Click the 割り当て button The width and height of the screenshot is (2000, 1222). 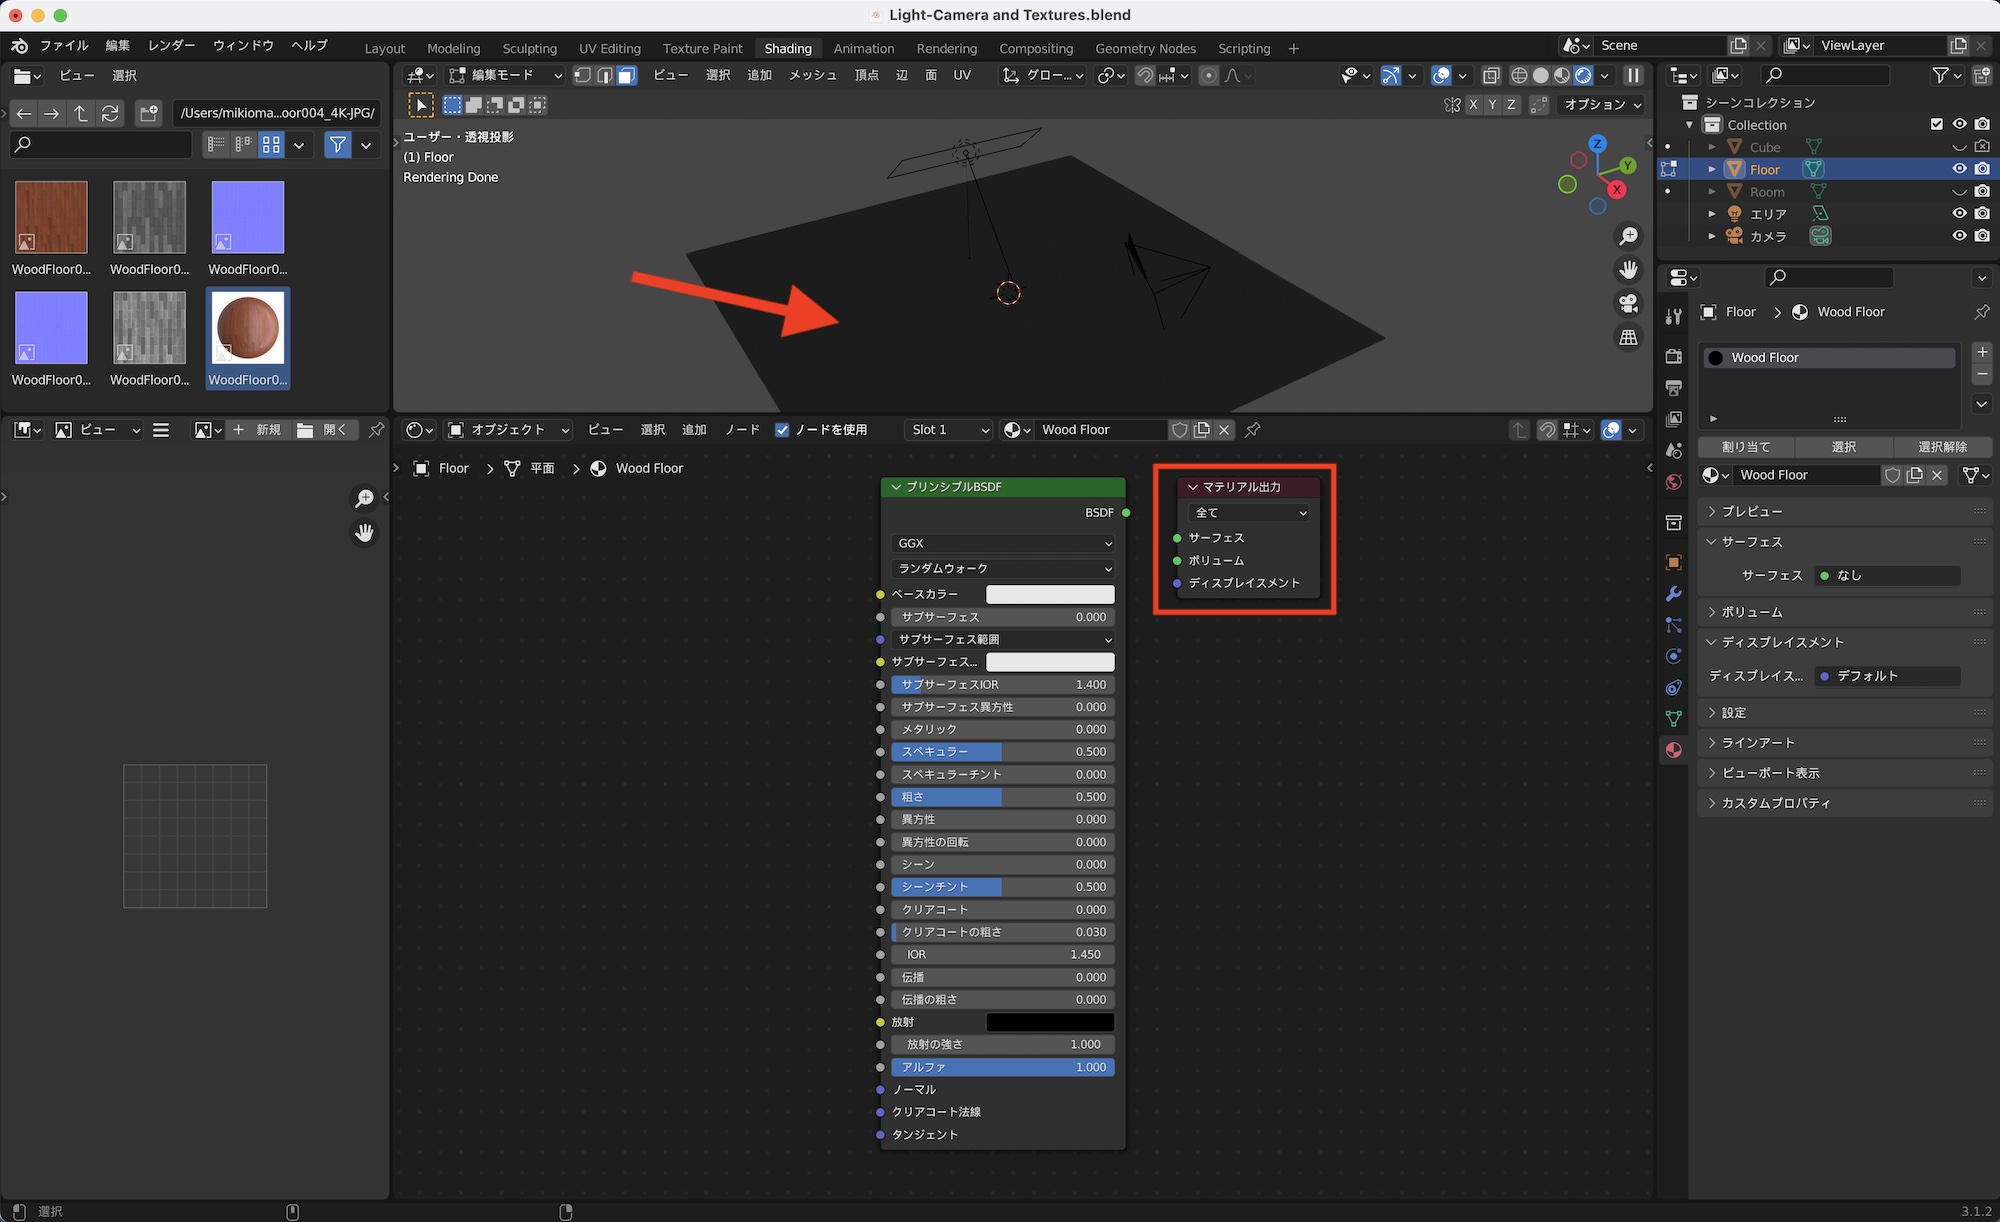1746,447
